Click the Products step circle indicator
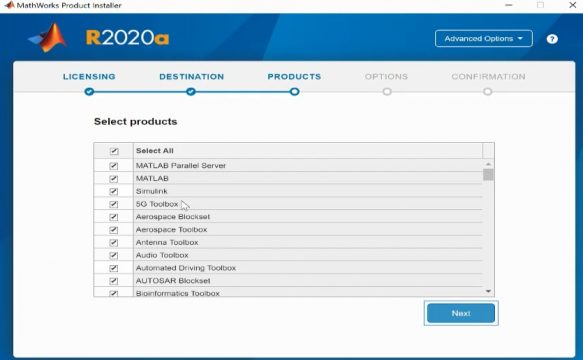This screenshot has height=360, width=583. tap(294, 91)
